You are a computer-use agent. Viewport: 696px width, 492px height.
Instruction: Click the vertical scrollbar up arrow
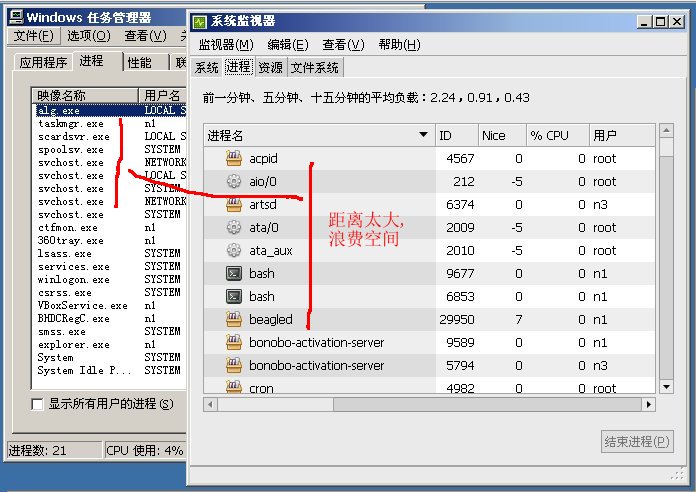coord(666,131)
